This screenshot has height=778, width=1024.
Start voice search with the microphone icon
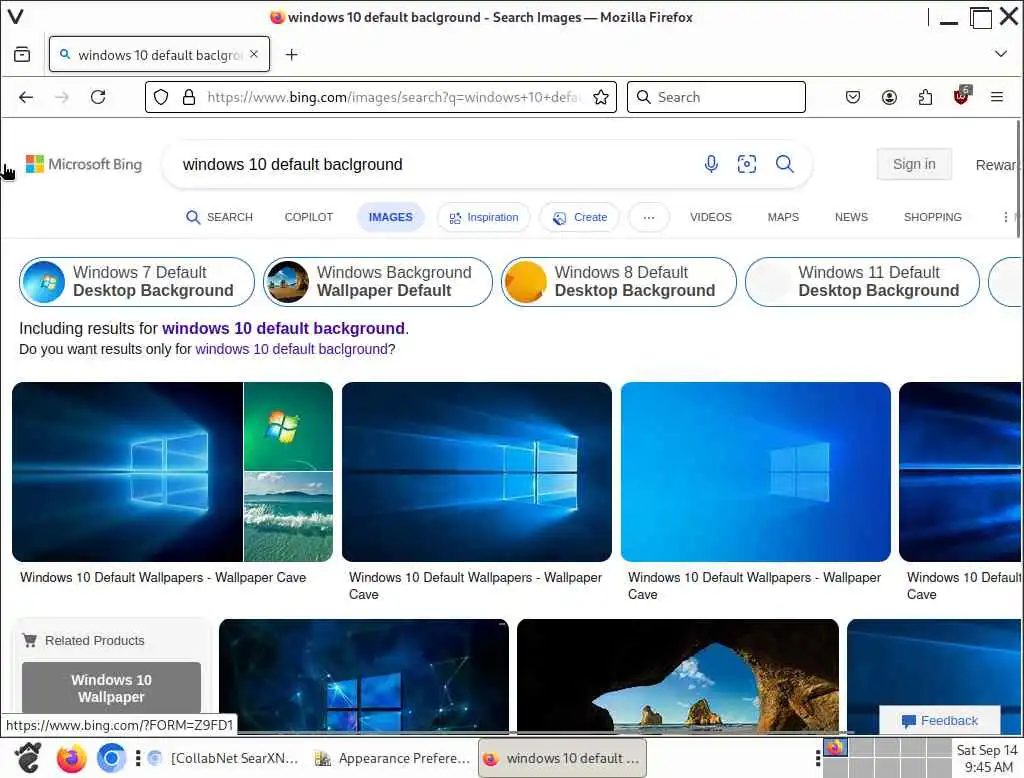coord(711,164)
